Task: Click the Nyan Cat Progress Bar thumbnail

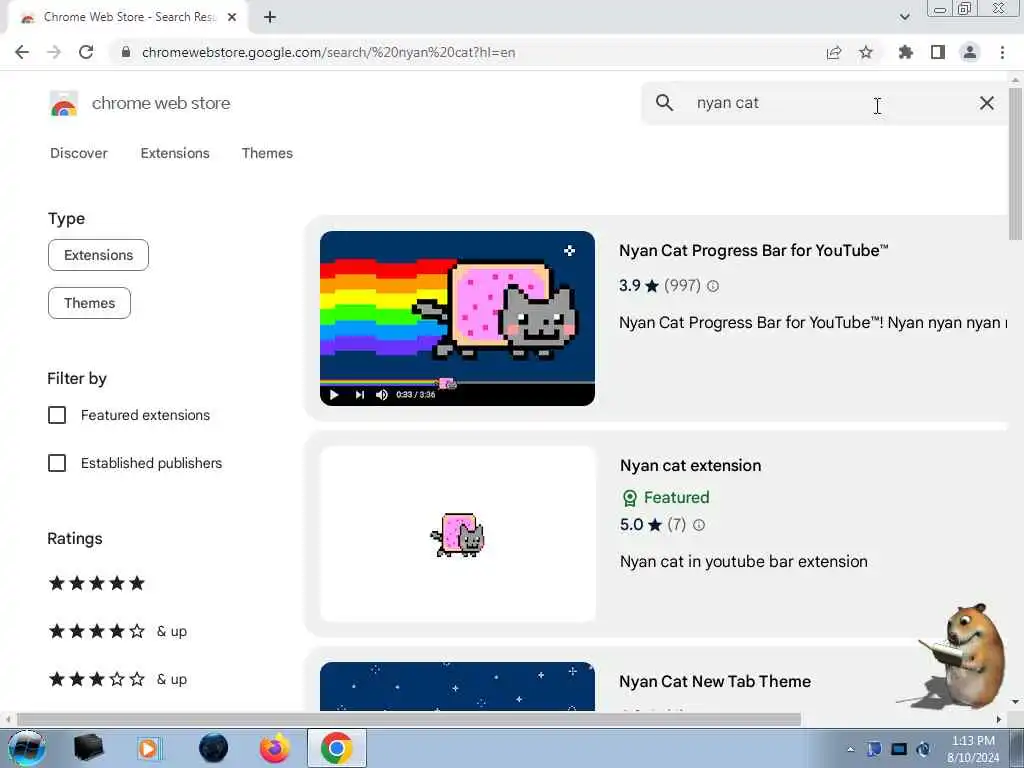Action: point(457,318)
